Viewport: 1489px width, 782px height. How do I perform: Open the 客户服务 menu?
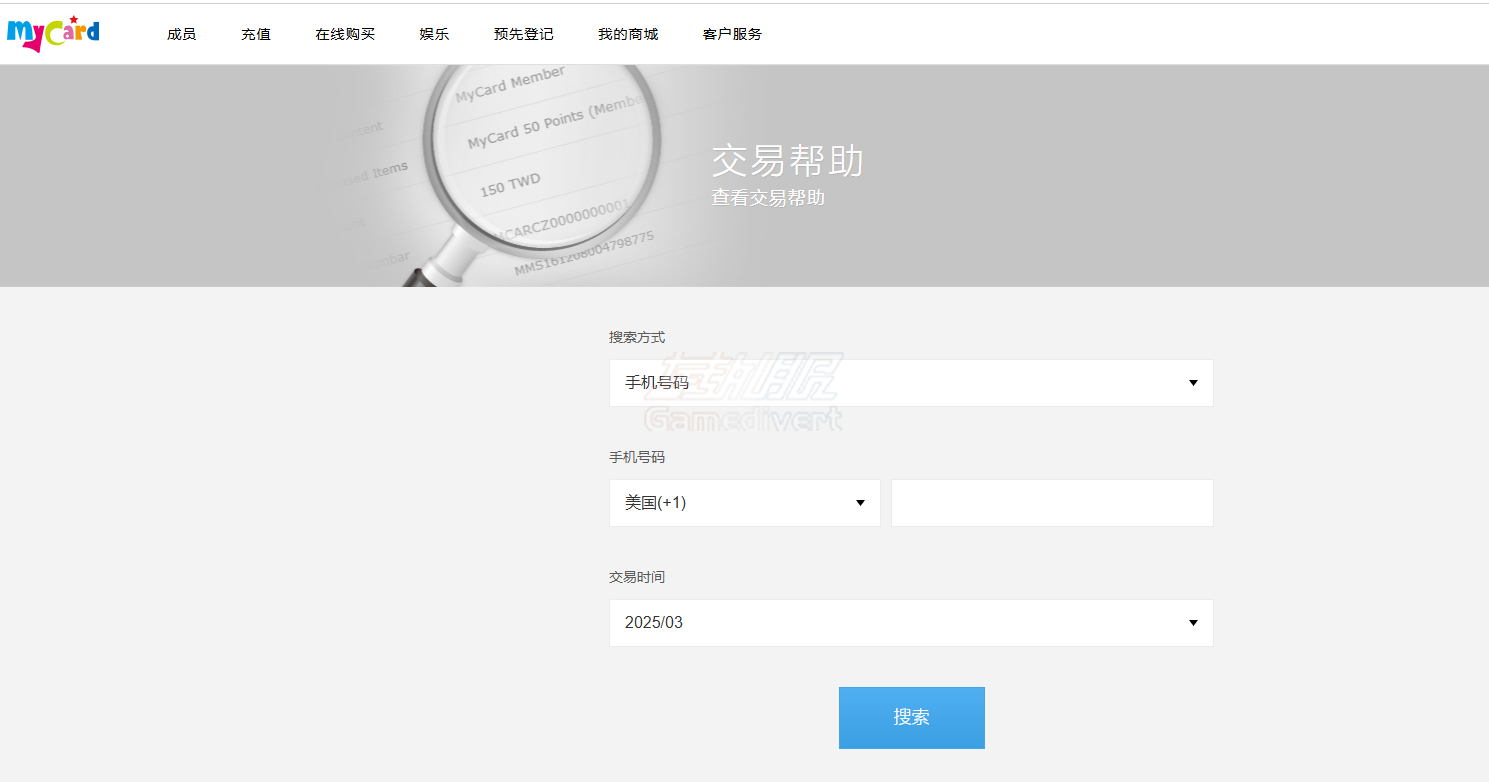732,34
